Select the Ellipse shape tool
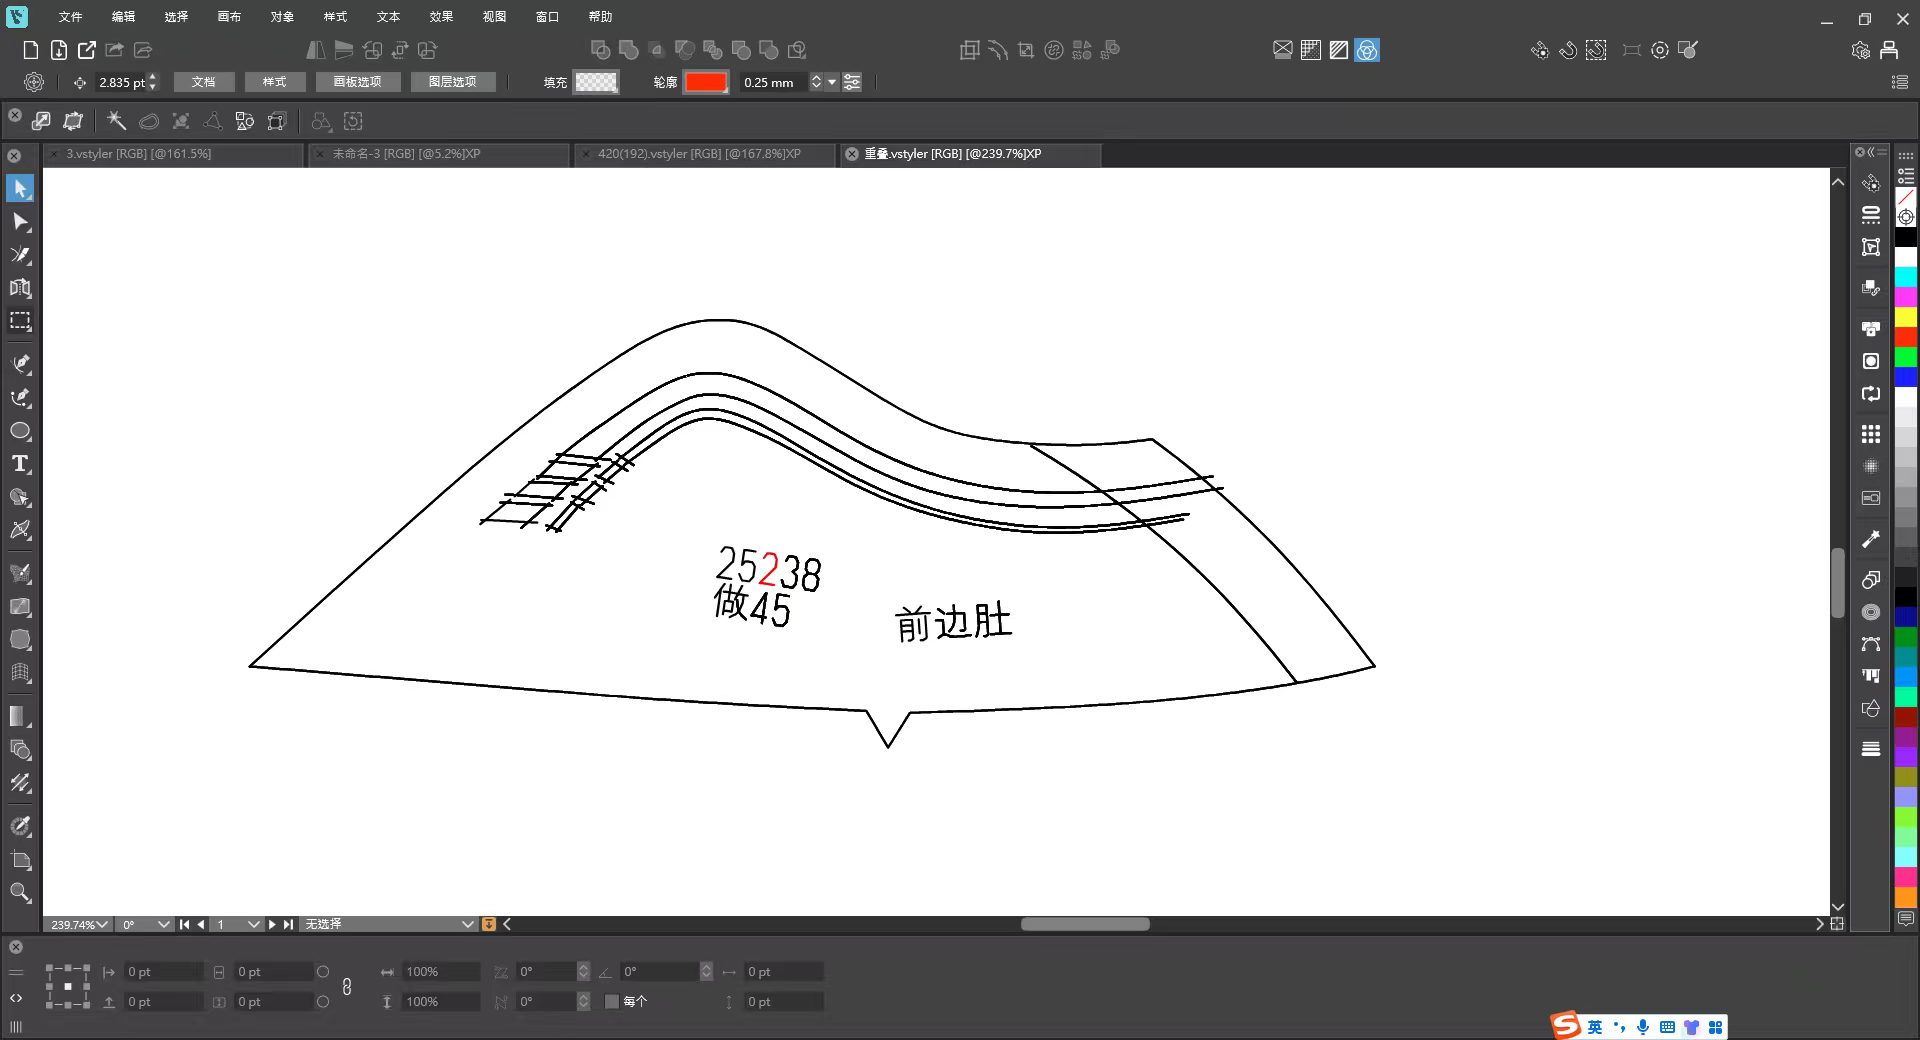Screen dimensions: 1920x1040 tap(20, 431)
